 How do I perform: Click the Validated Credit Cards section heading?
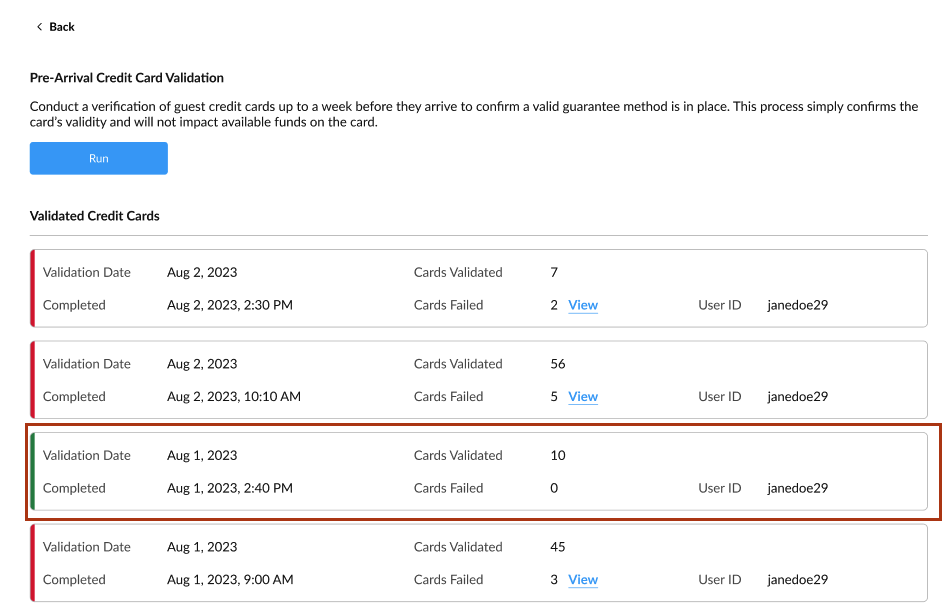[x=95, y=216]
